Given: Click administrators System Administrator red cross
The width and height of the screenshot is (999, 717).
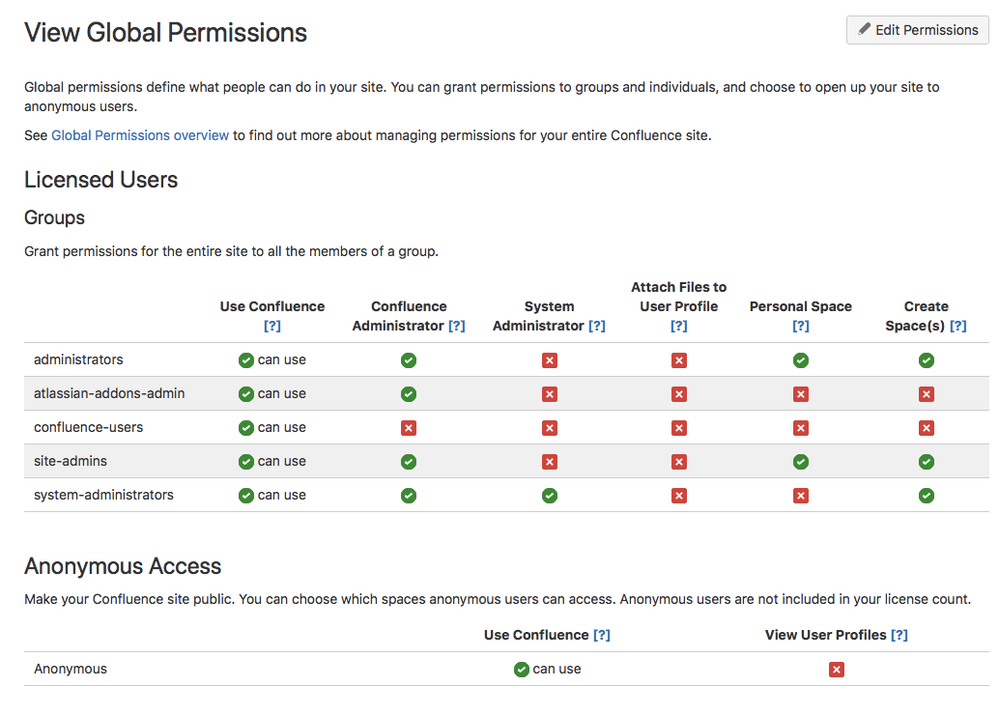Looking at the screenshot, I should click(x=549, y=360).
